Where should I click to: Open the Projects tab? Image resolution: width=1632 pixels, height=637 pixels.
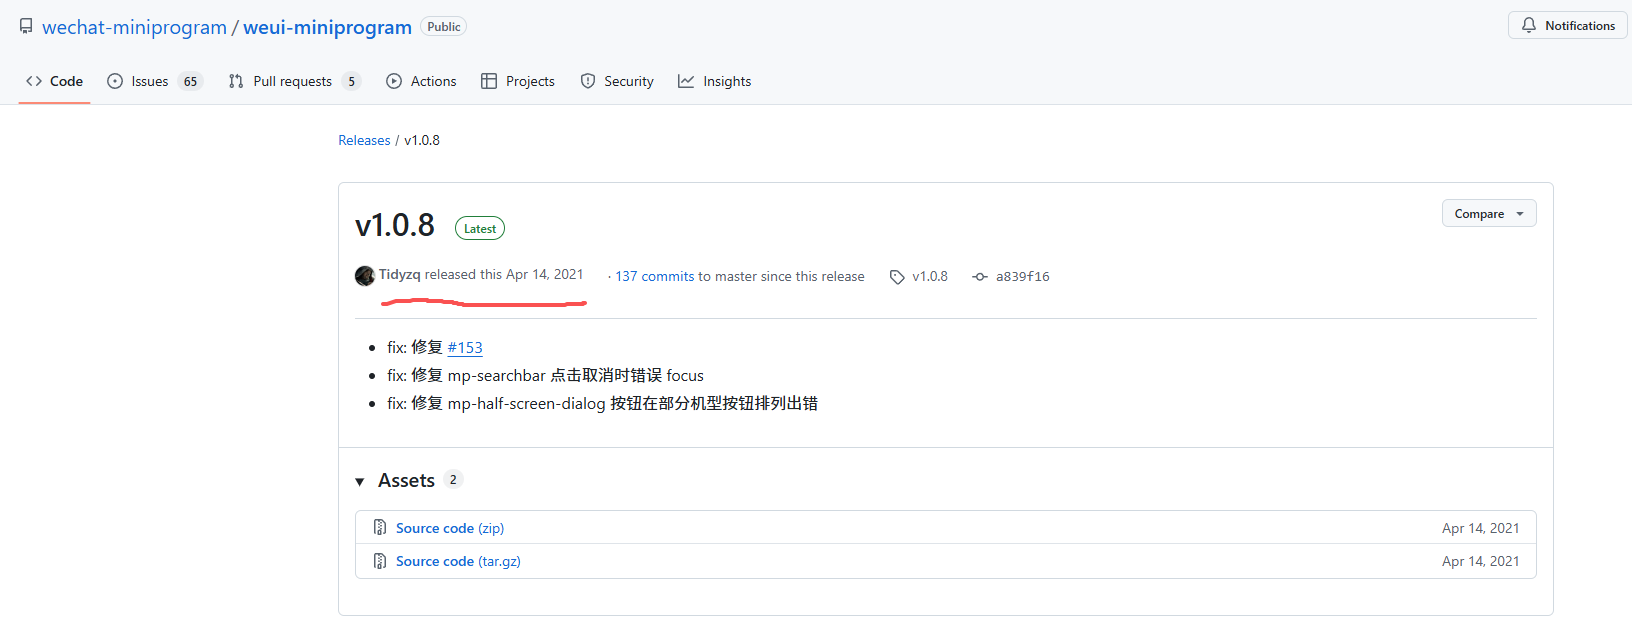[518, 81]
